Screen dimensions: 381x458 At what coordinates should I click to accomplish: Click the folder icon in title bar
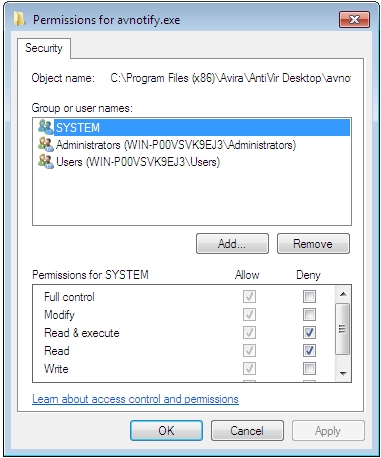tap(20, 19)
